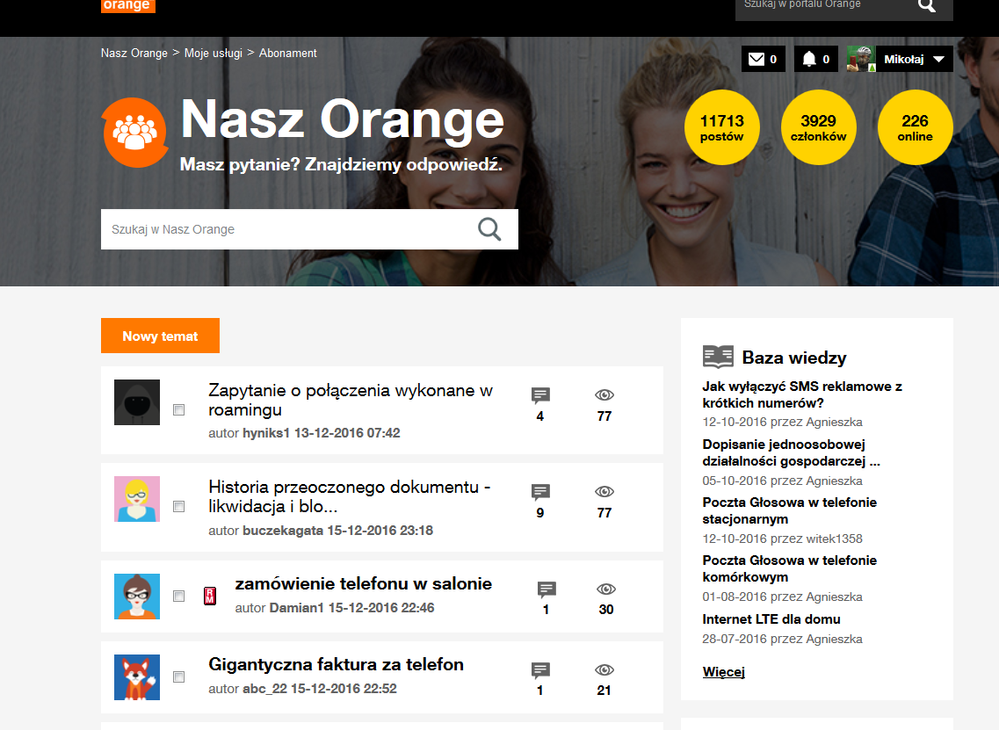Click the orange Nasz Orange community logo

(135, 130)
